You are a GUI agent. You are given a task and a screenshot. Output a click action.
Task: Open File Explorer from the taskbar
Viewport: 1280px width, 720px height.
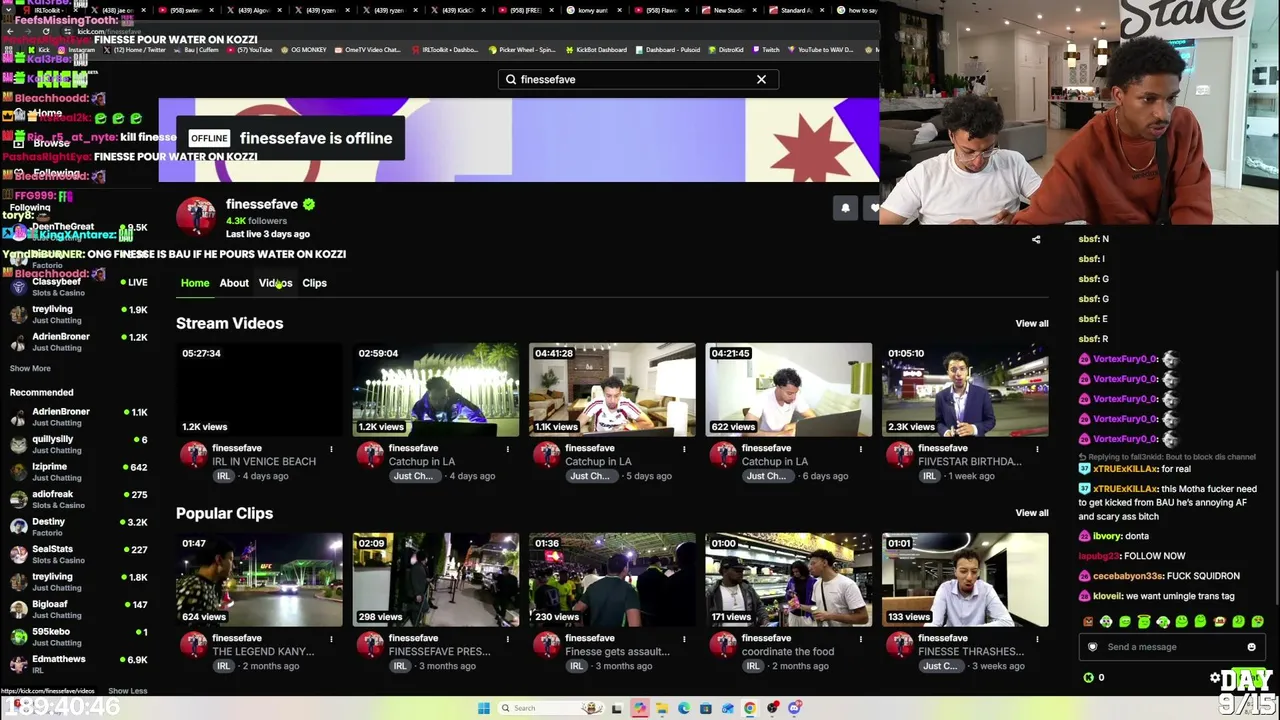point(662,708)
